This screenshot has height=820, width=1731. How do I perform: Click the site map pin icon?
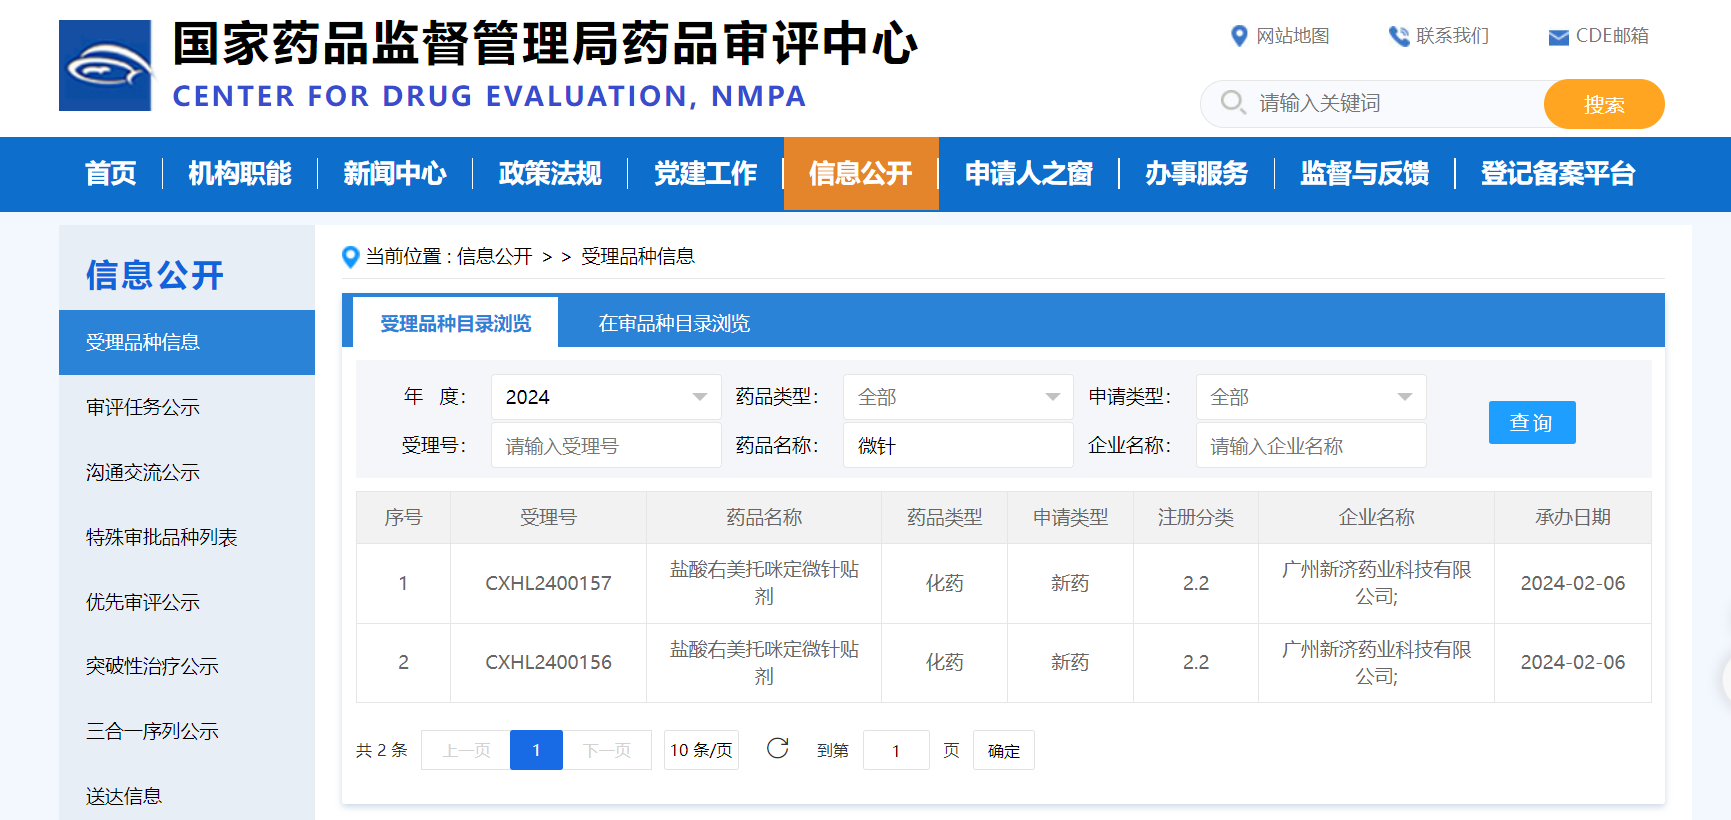[x=1239, y=36]
